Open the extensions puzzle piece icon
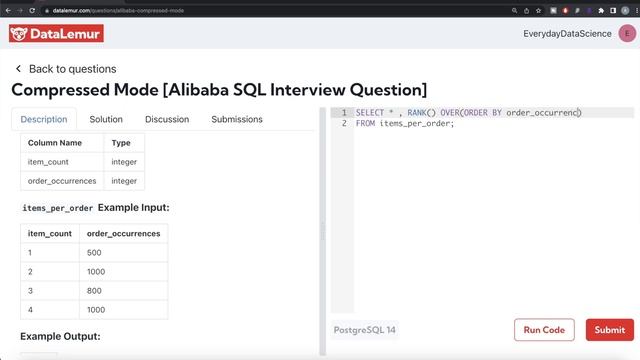The image size is (640, 360). [x=601, y=11]
